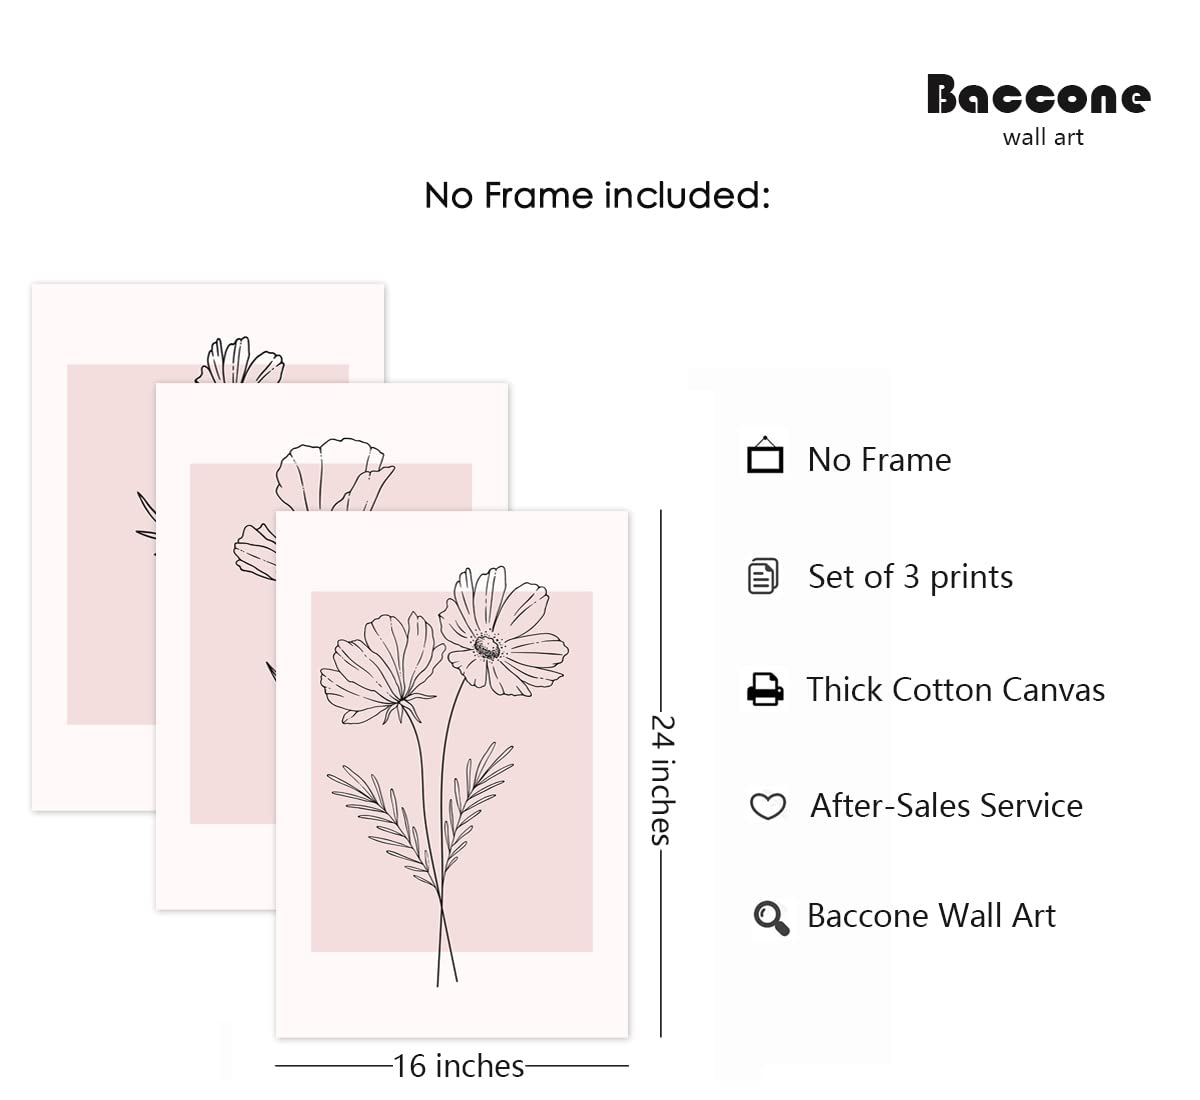Click the "16 inches" width label

point(458,1066)
